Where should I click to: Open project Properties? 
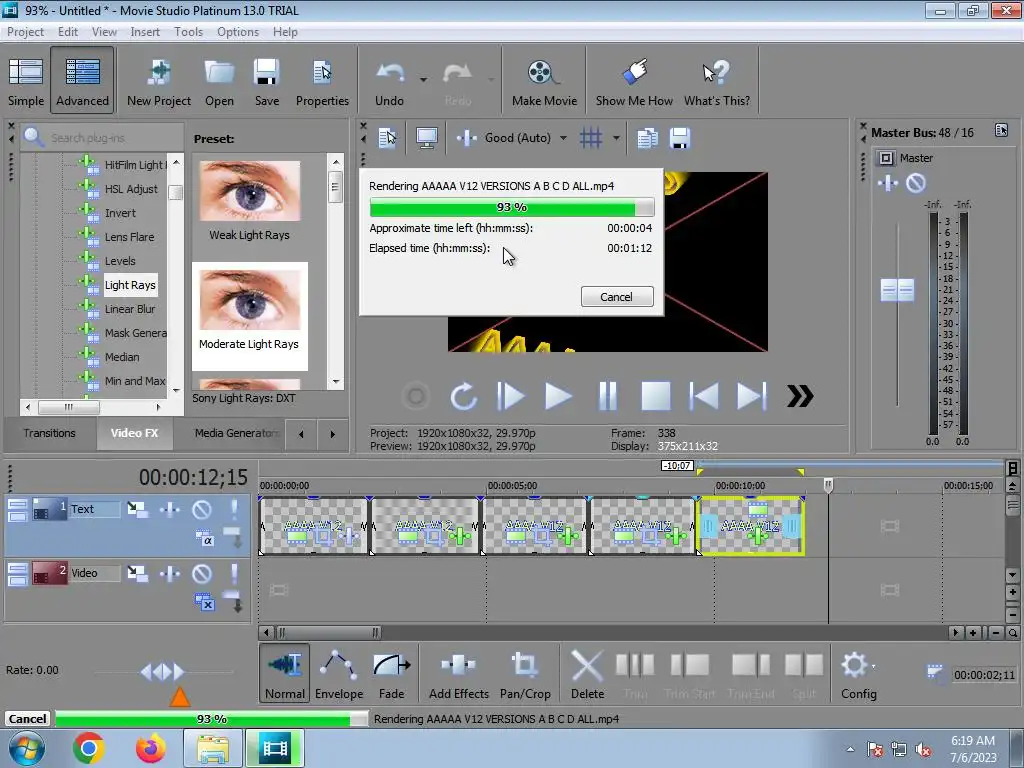[322, 82]
